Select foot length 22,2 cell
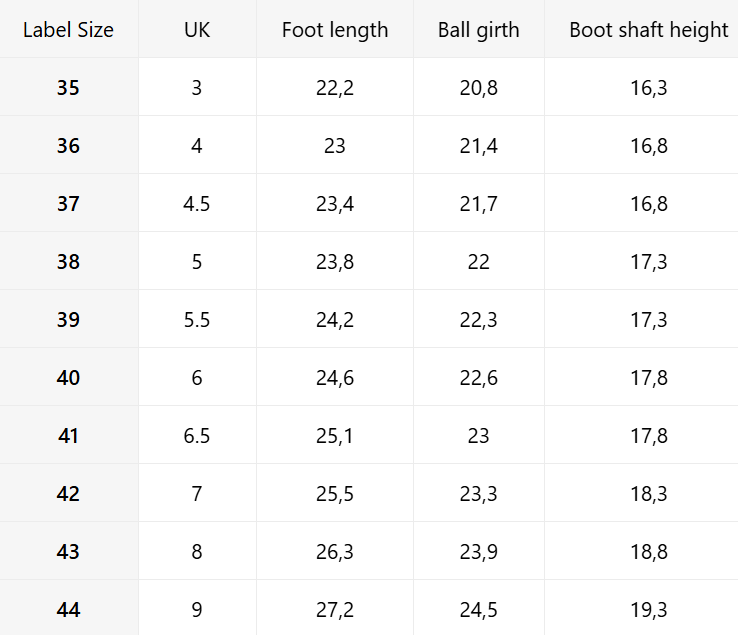 (x=335, y=88)
